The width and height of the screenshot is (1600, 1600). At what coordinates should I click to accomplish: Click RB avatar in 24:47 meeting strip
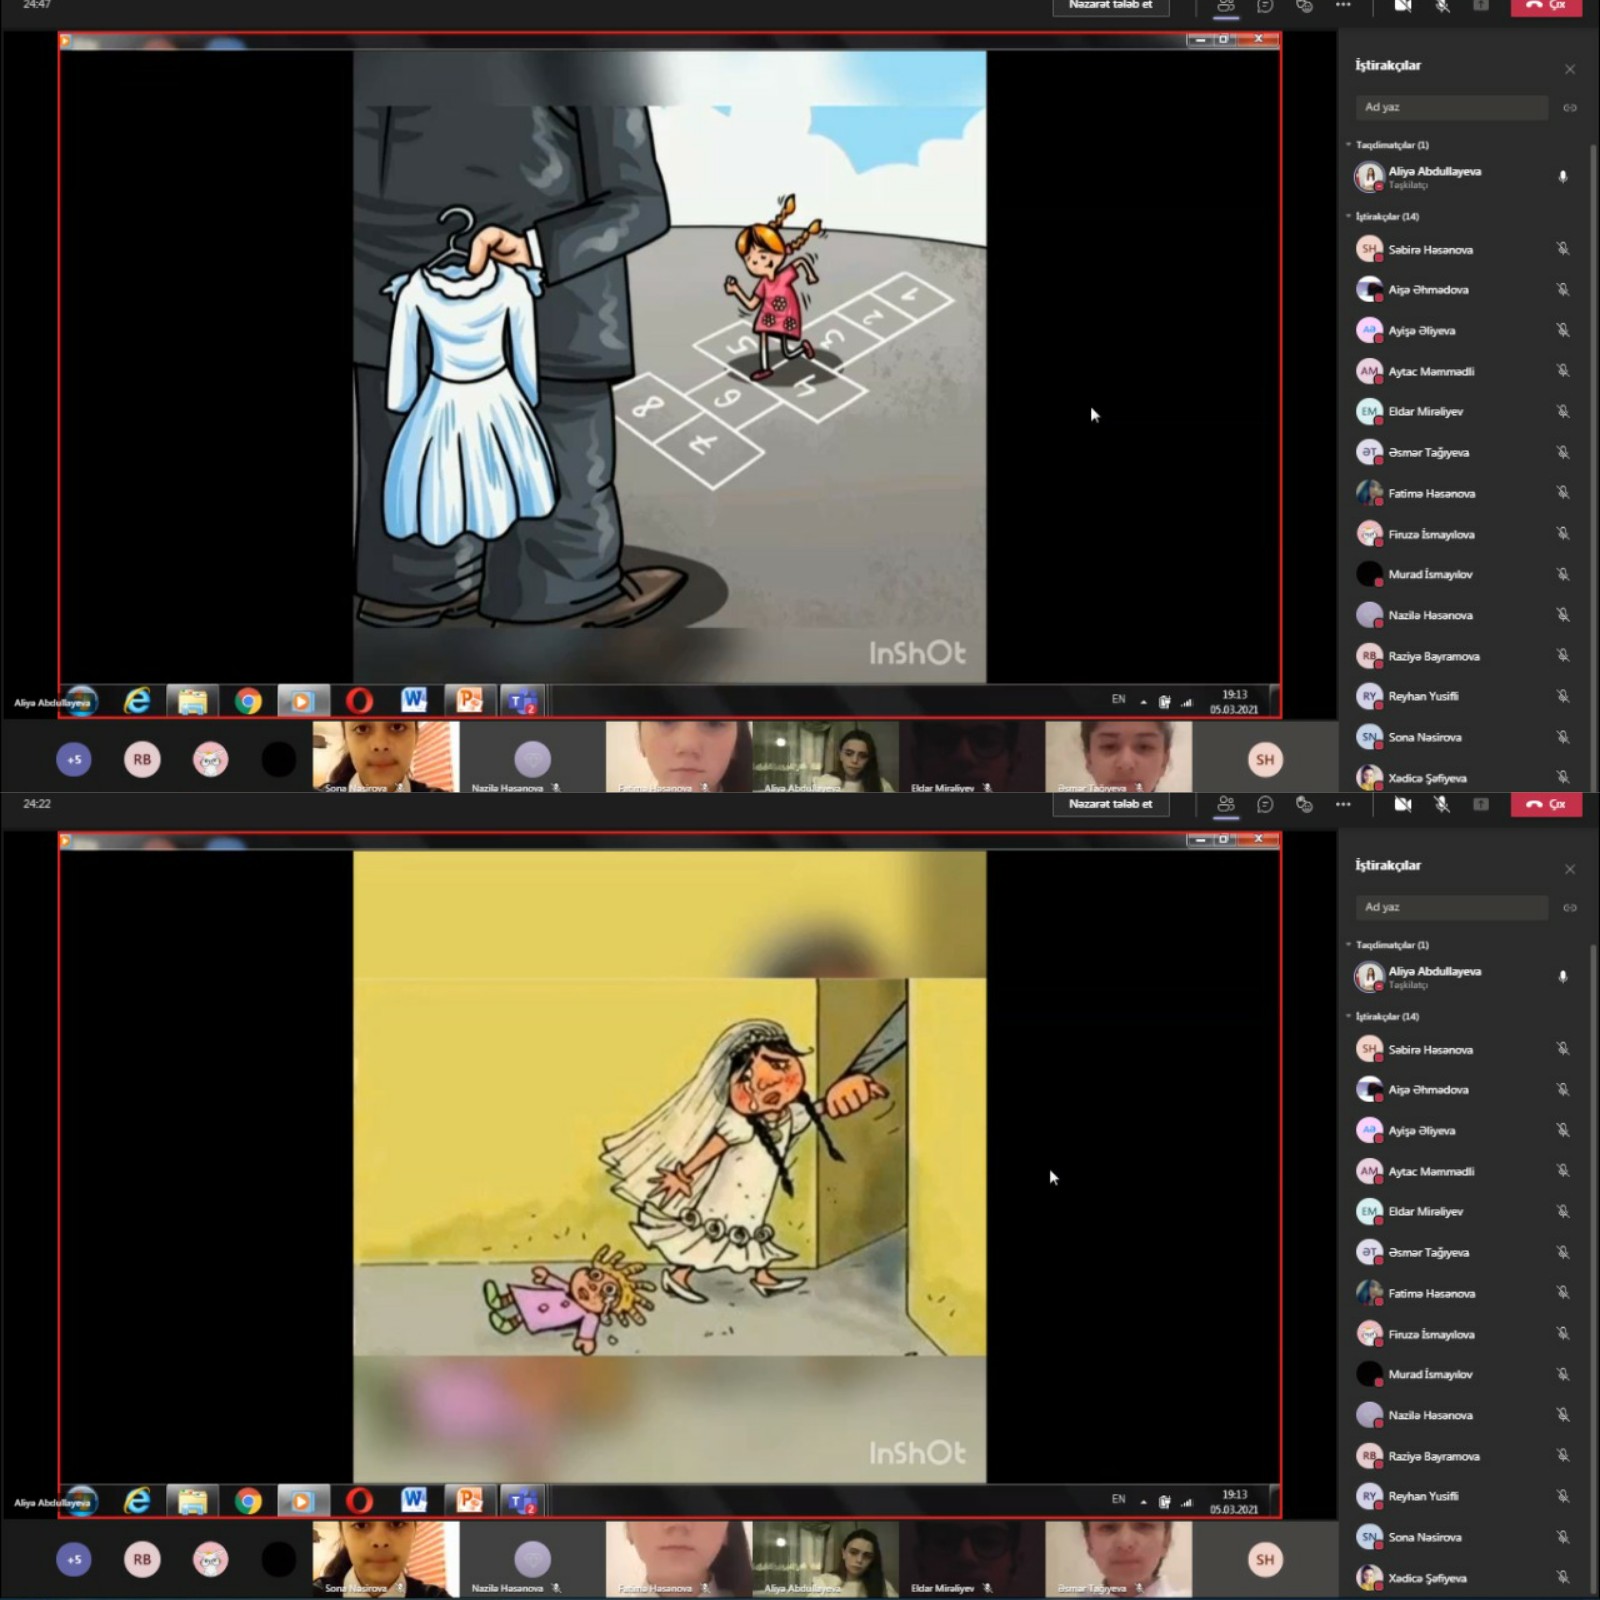click(x=142, y=759)
